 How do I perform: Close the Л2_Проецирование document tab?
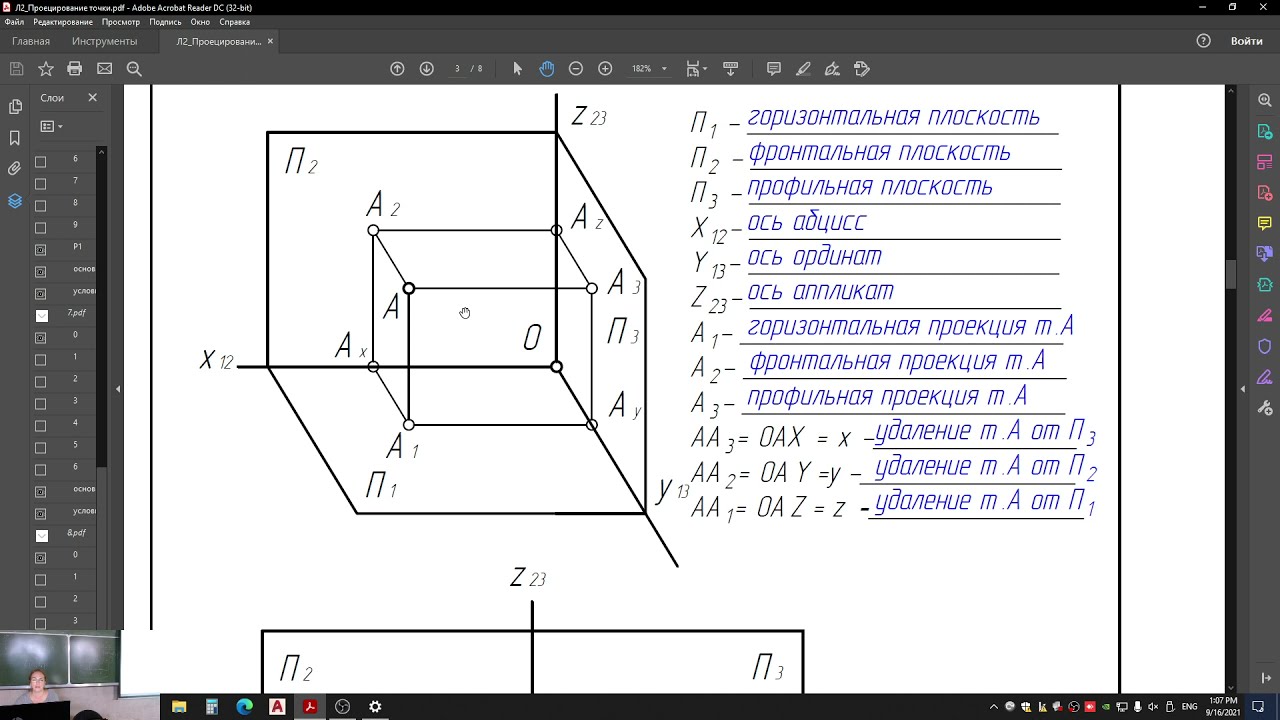pos(270,41)
